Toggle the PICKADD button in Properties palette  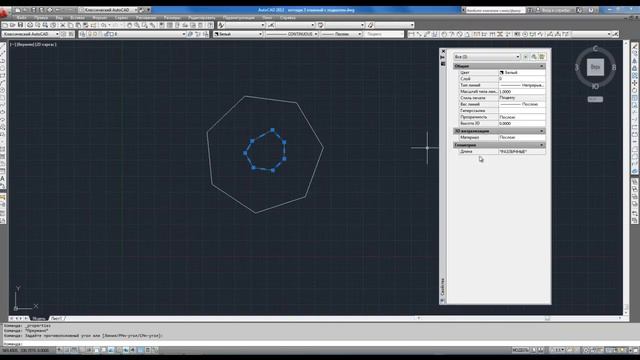pos(526,57)
